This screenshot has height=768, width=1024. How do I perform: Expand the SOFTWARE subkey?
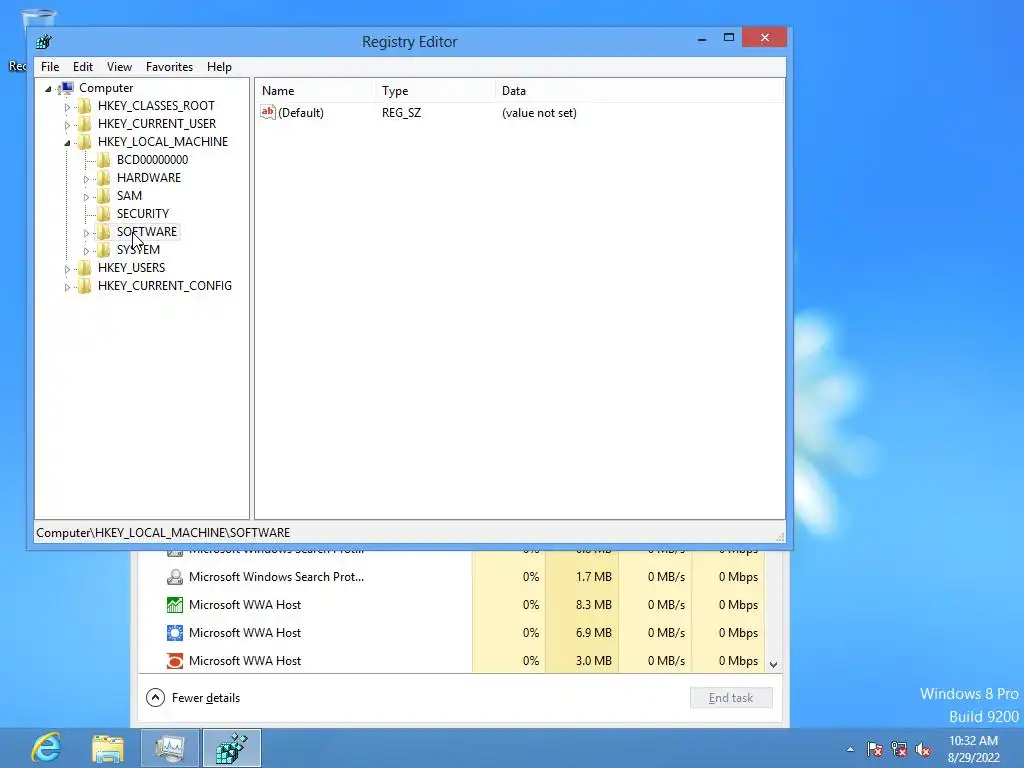click(x=86, y=232)
